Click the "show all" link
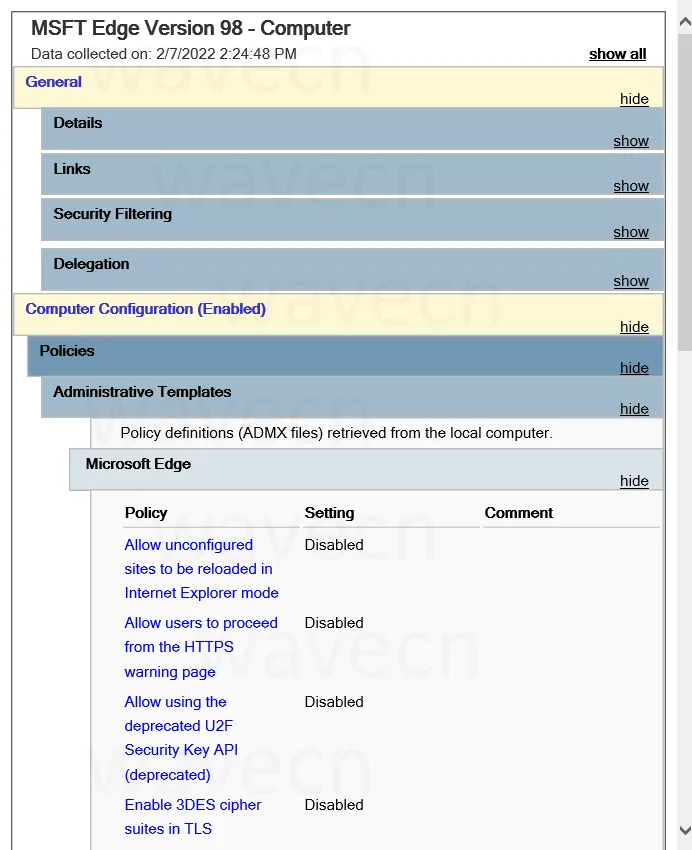 617,54
